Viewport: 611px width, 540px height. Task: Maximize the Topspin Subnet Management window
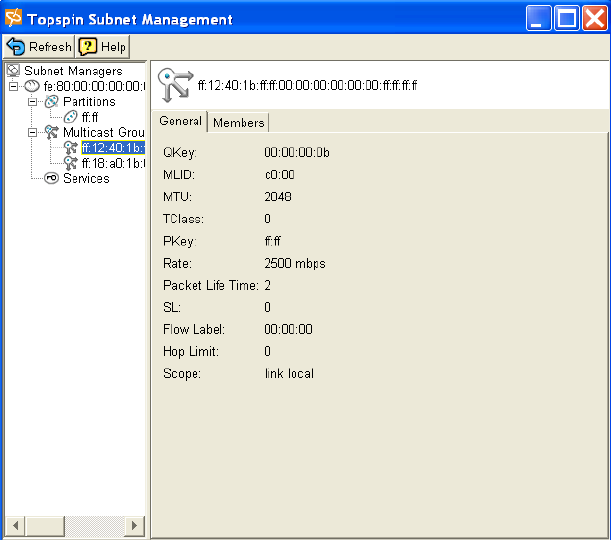click(567, 19)
